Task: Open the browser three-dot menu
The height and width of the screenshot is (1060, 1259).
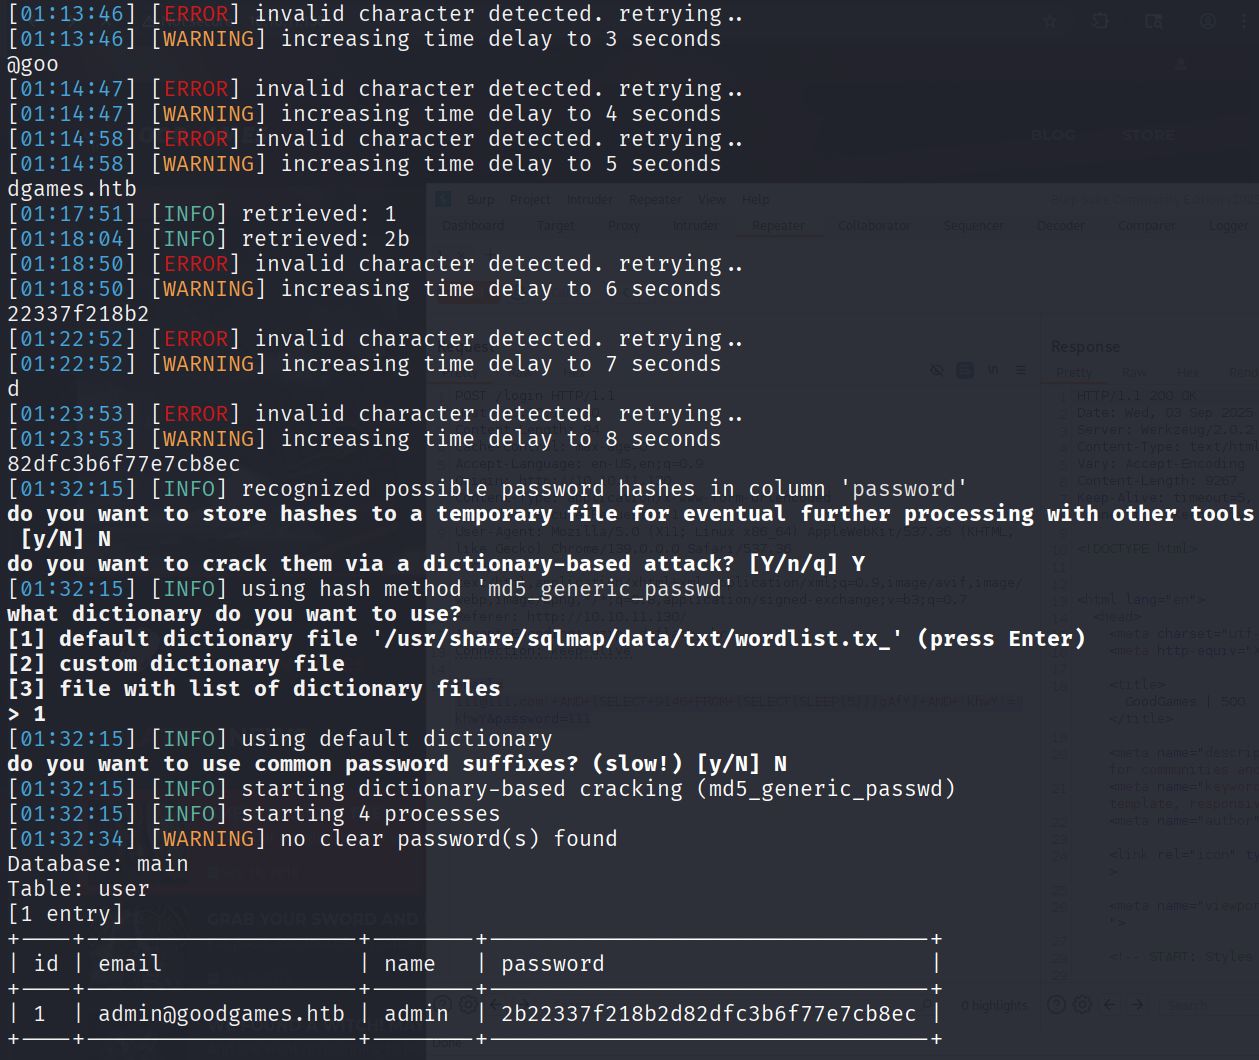Action: point(1245,21)
